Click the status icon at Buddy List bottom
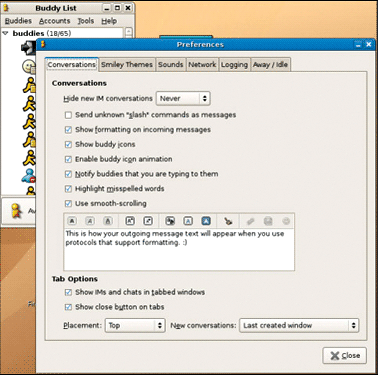378x375 pixels. (x=15, y=211)
